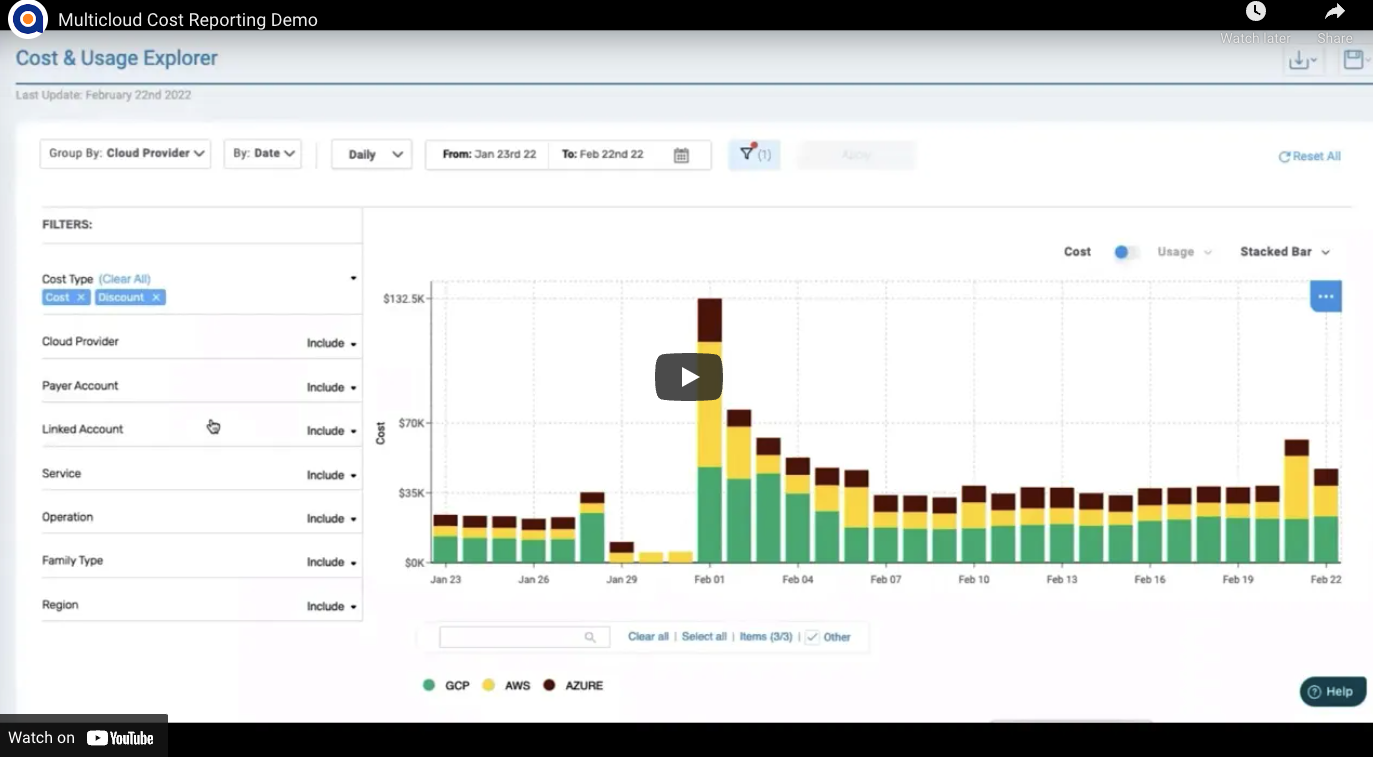
Task: Open the chart three-dots options menu
Action: 1326,296
